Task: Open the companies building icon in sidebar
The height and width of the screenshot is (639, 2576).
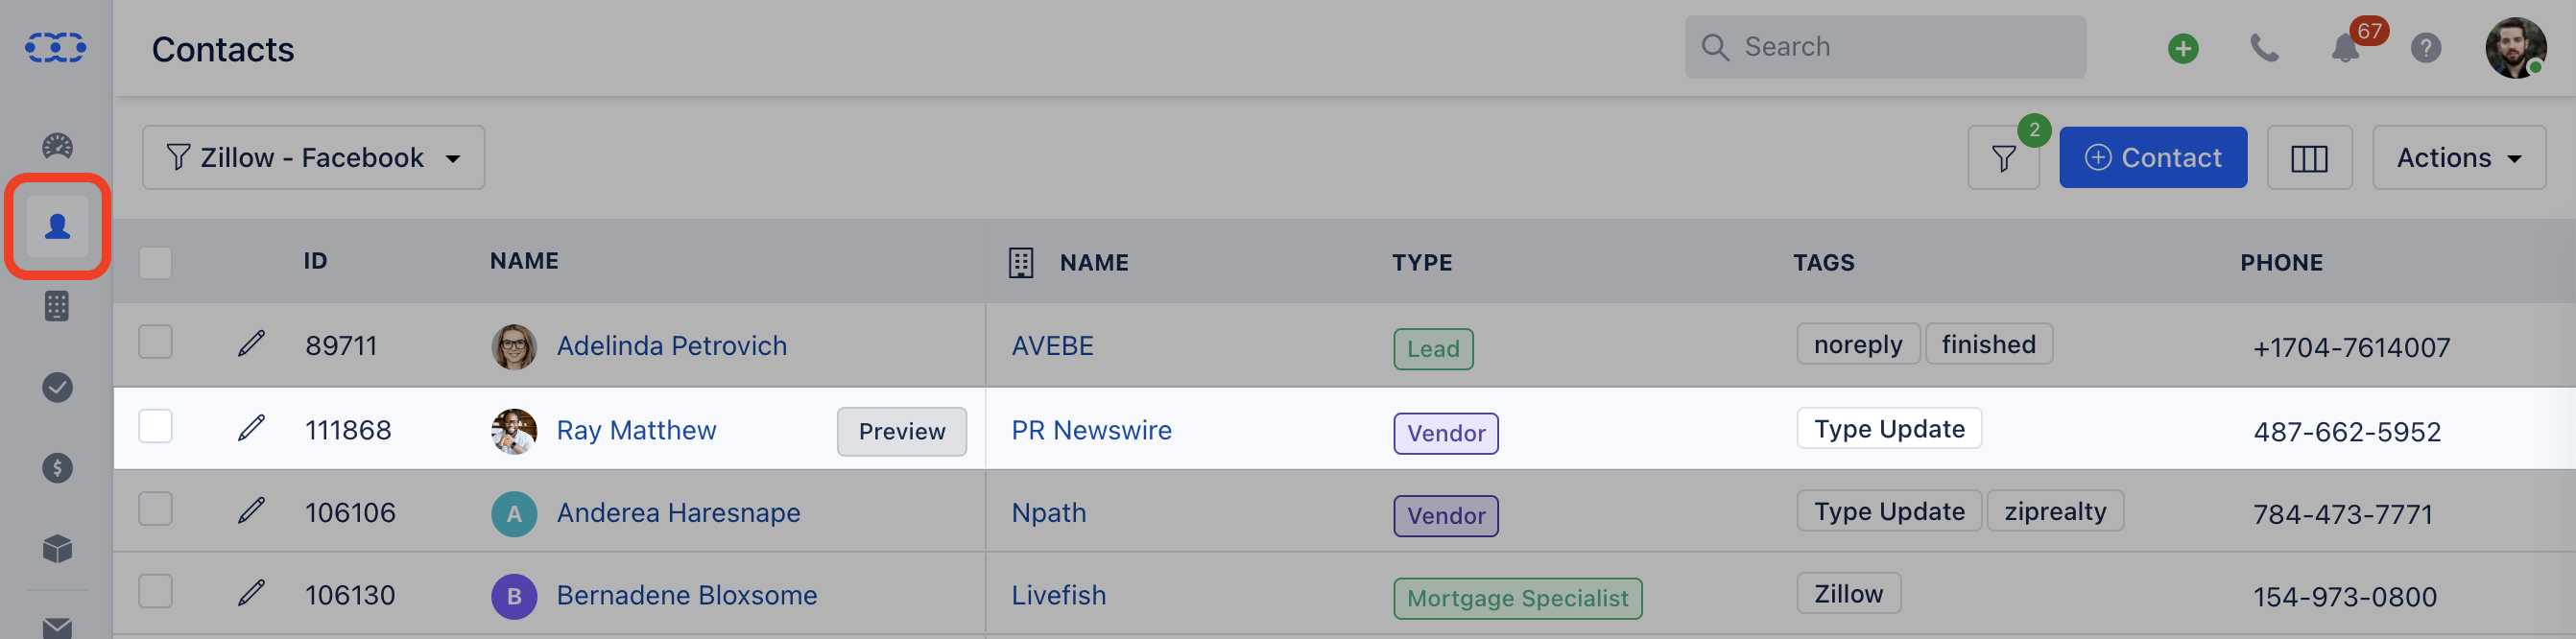Action: [57, 306]
